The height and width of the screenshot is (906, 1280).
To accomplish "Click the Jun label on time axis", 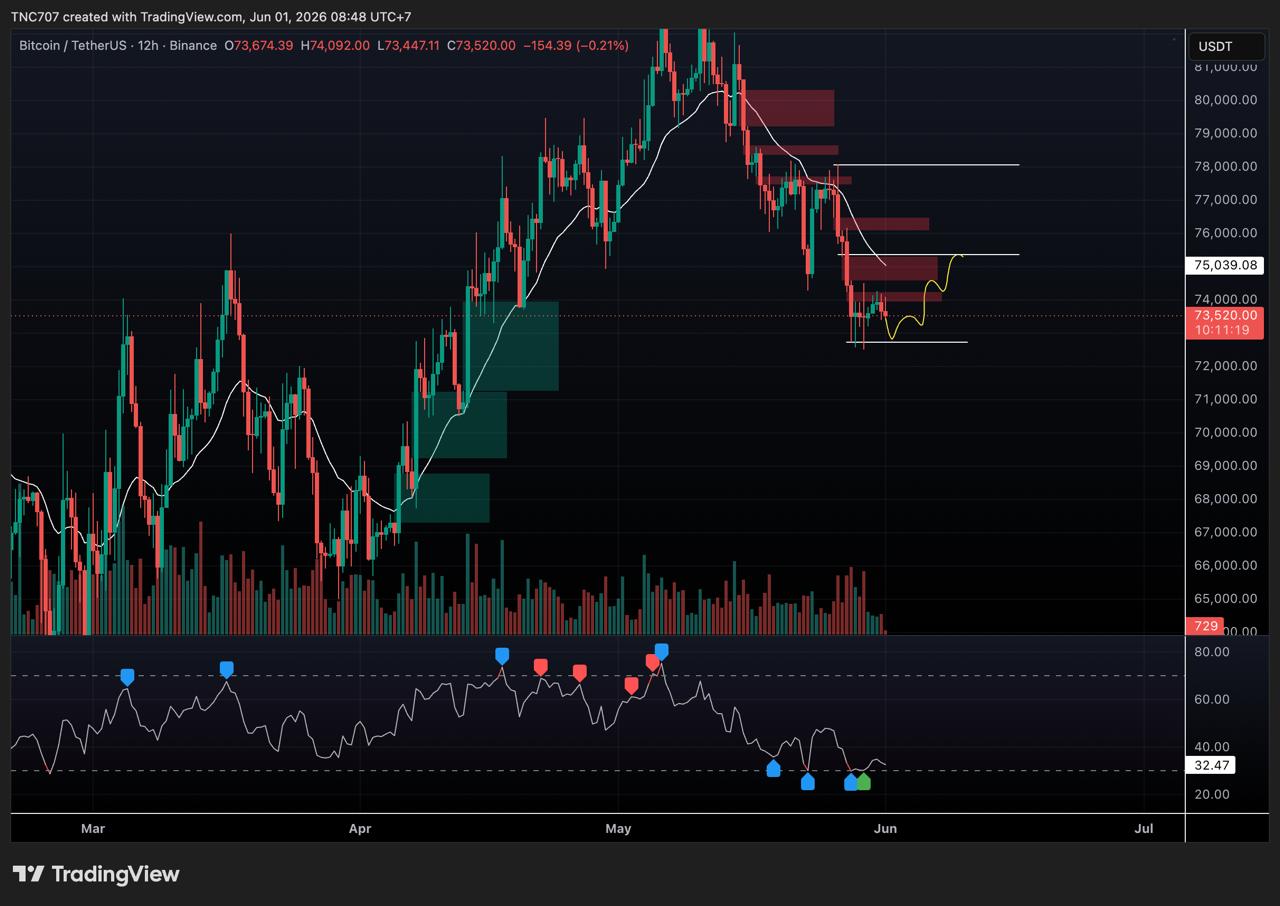I will pyautogui.click(x=884, y=828).
